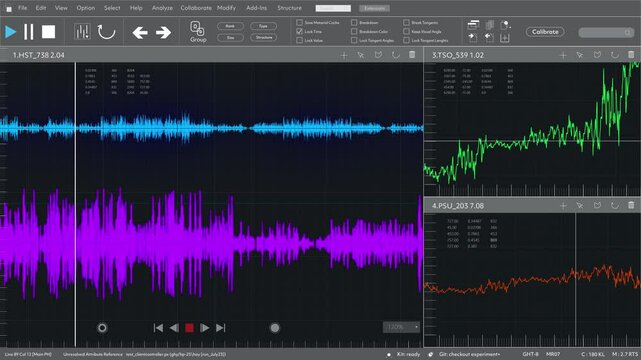Open the Modify menu

pyautogui.click(x=226, y=8)
